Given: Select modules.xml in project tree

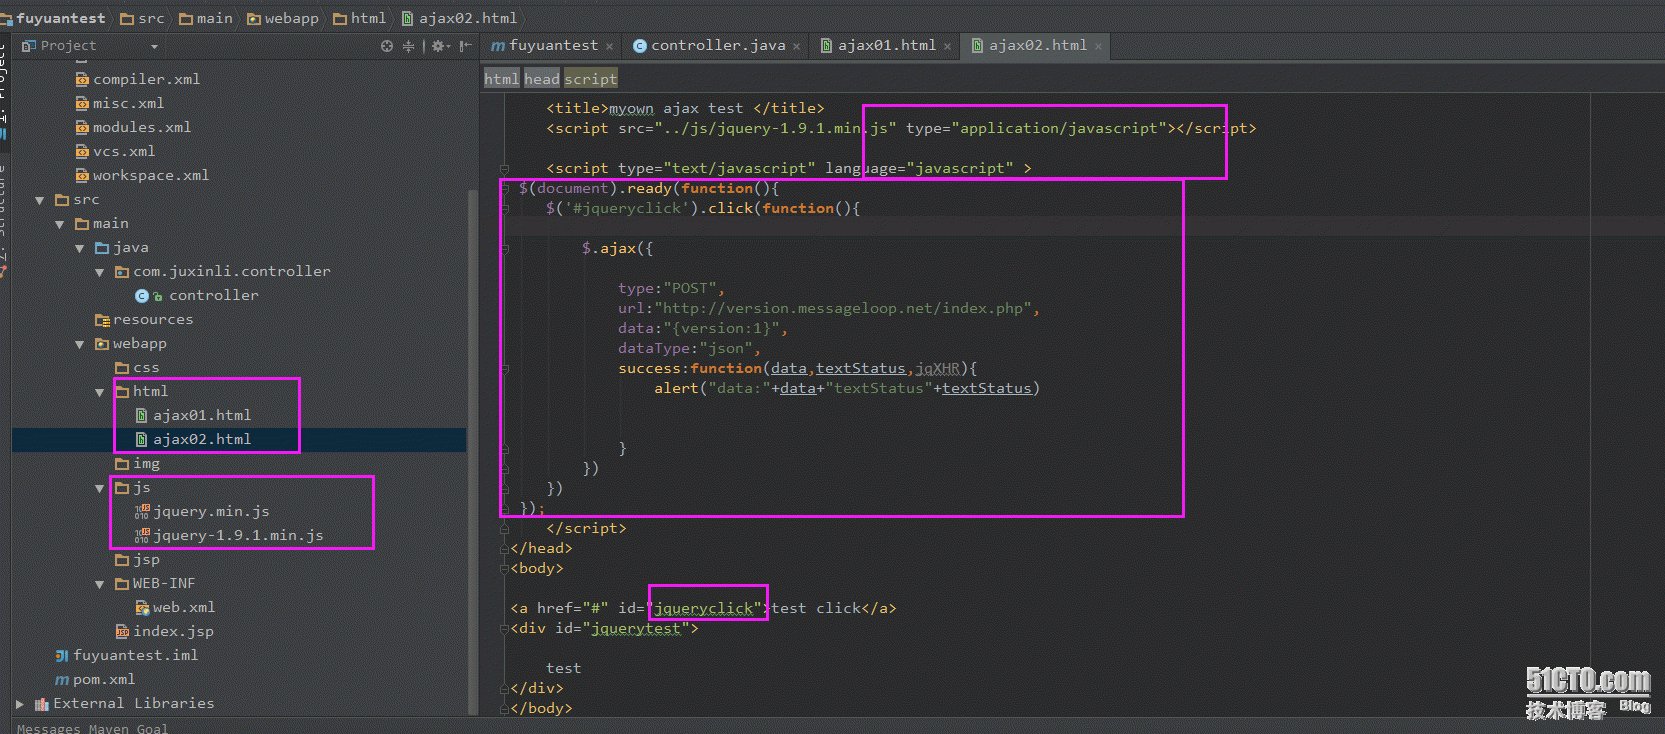Looking at the screenshot, I should [x=133, y=127].
